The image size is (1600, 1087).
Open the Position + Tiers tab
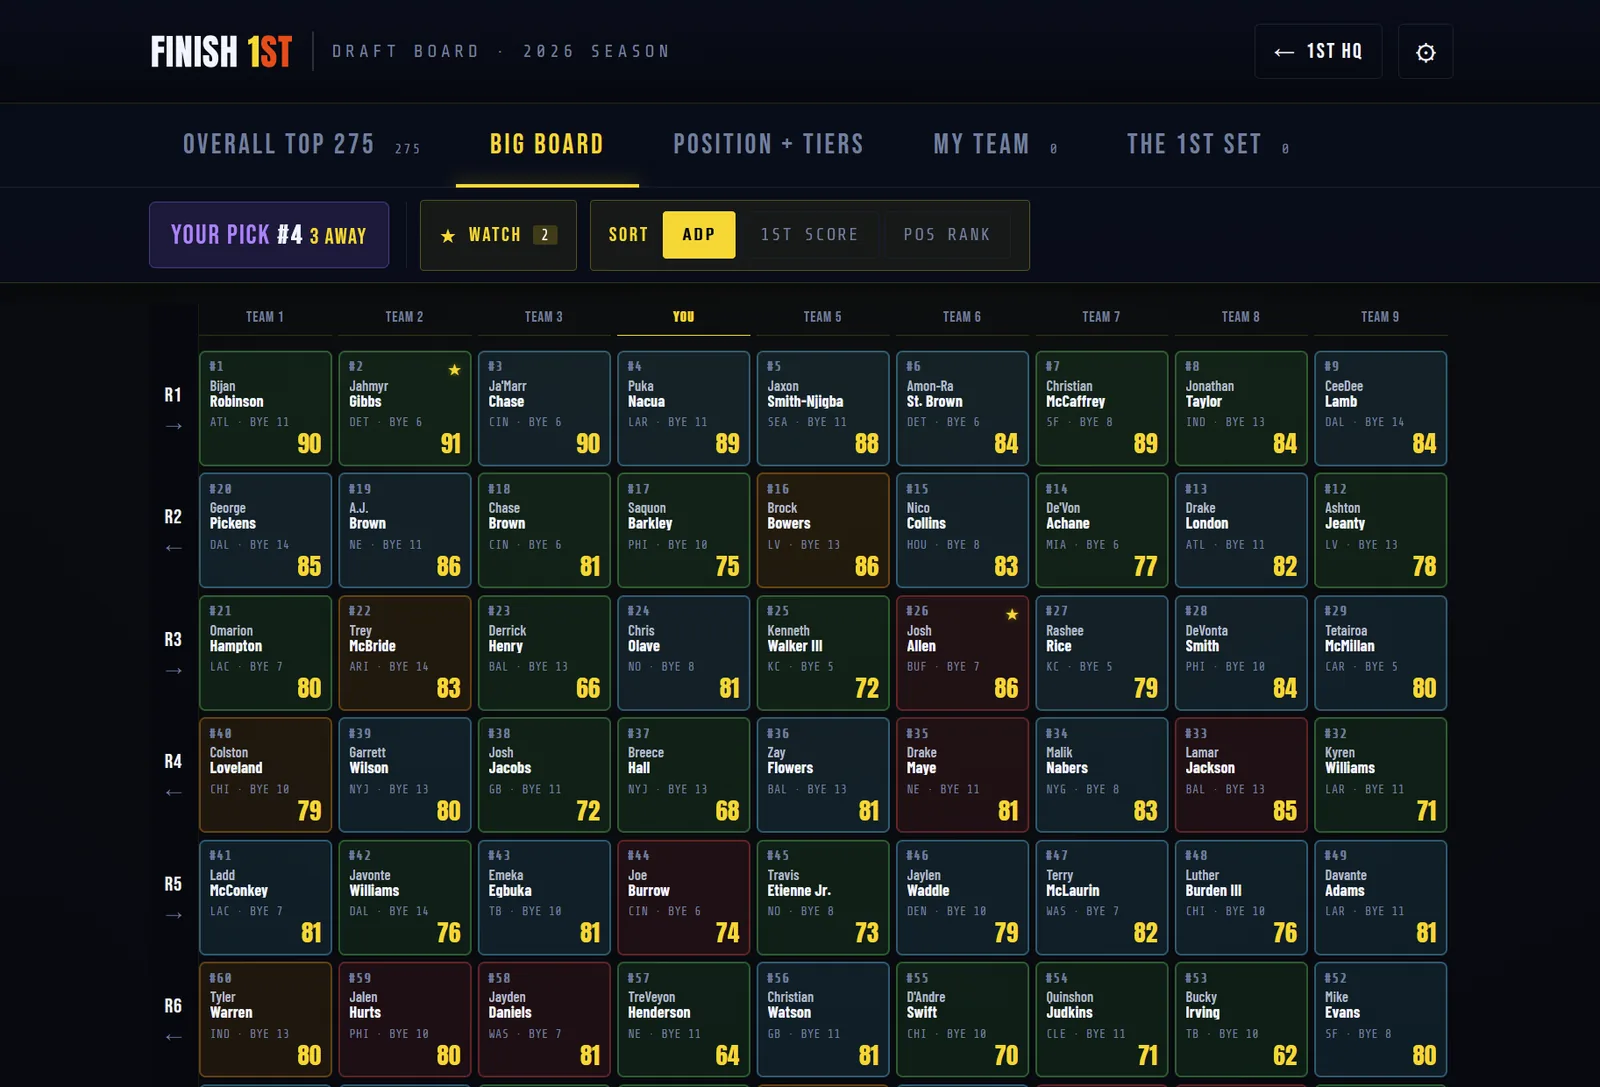768,145
